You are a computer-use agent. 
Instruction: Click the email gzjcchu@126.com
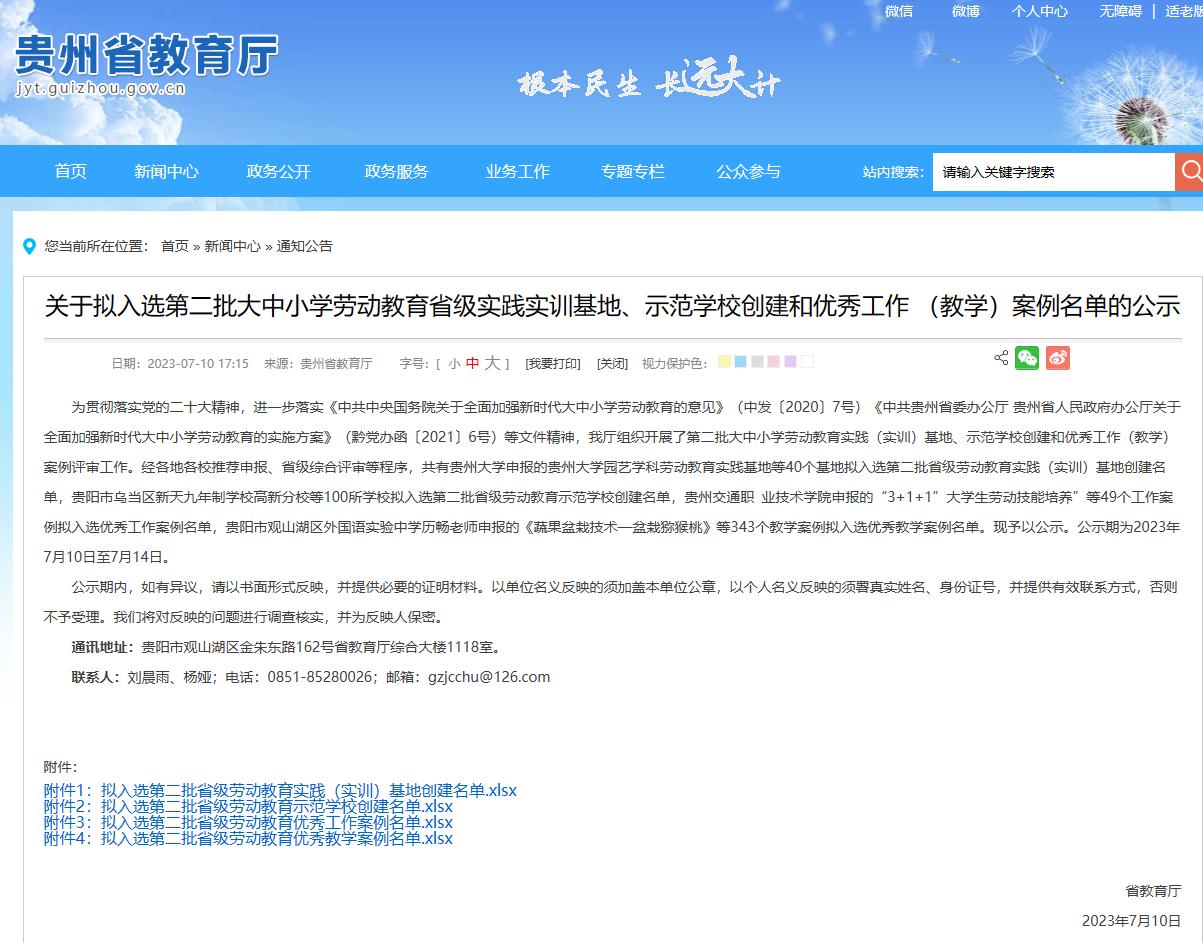pyautogui.click(x=489, y=677)
